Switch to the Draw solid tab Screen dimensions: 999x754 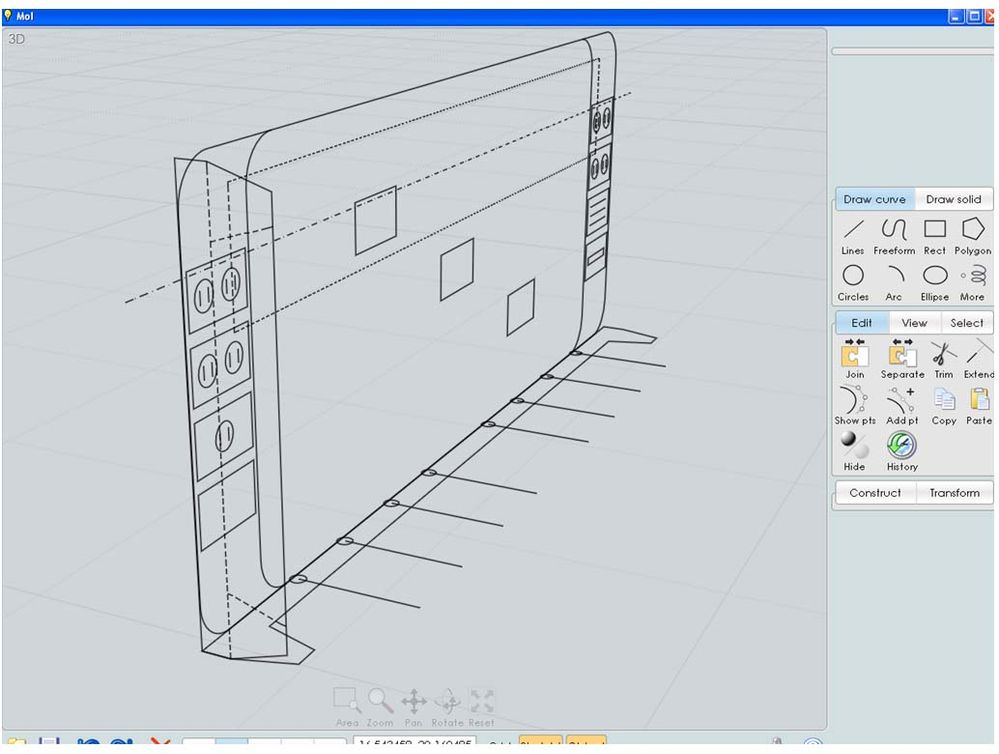[953, 199]
